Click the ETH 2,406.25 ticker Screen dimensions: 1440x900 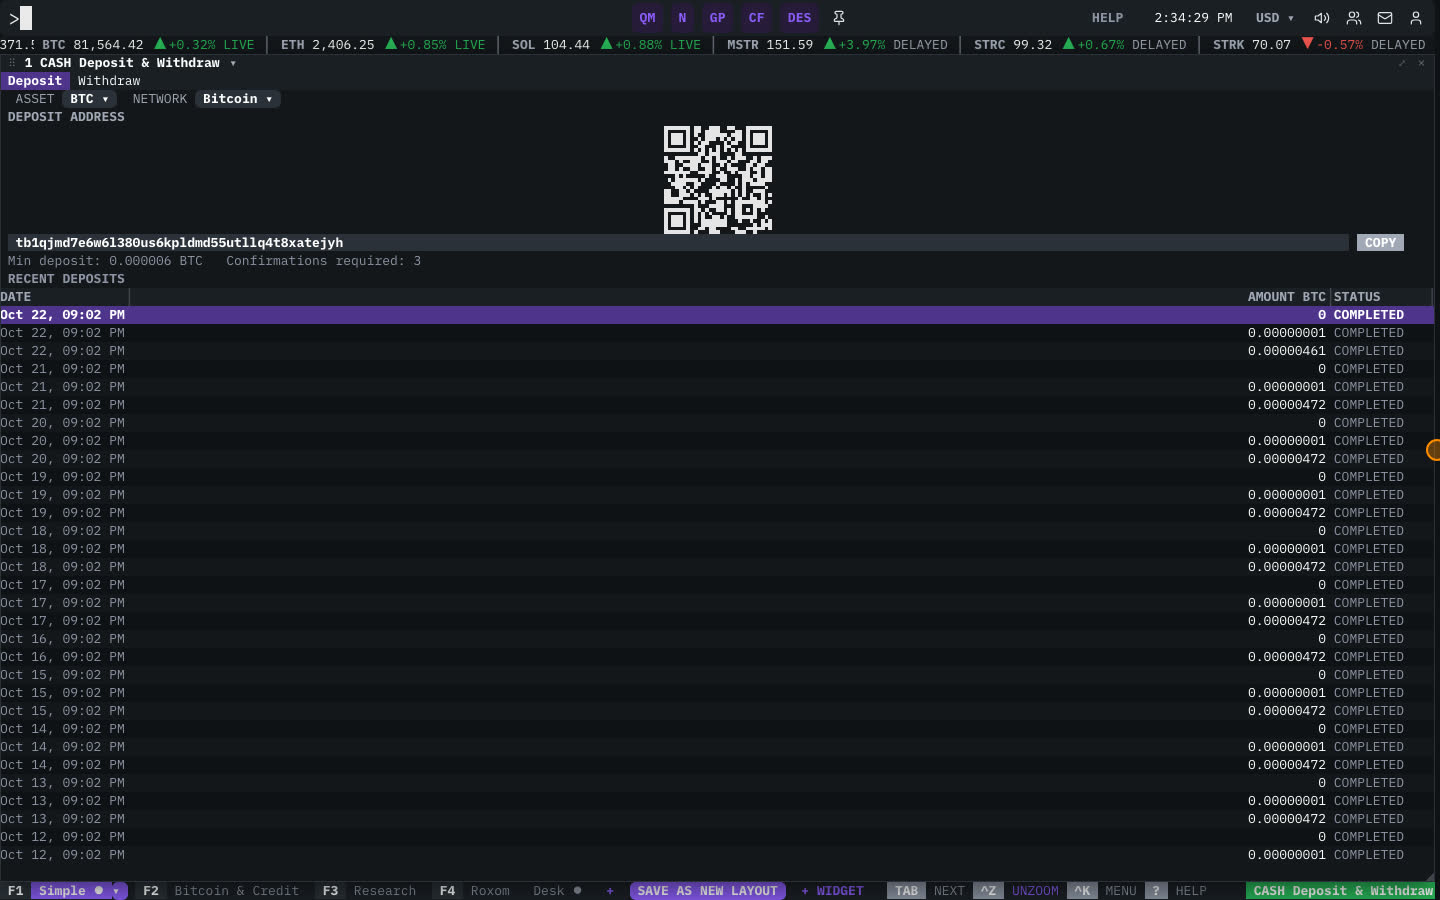point(383,45)
